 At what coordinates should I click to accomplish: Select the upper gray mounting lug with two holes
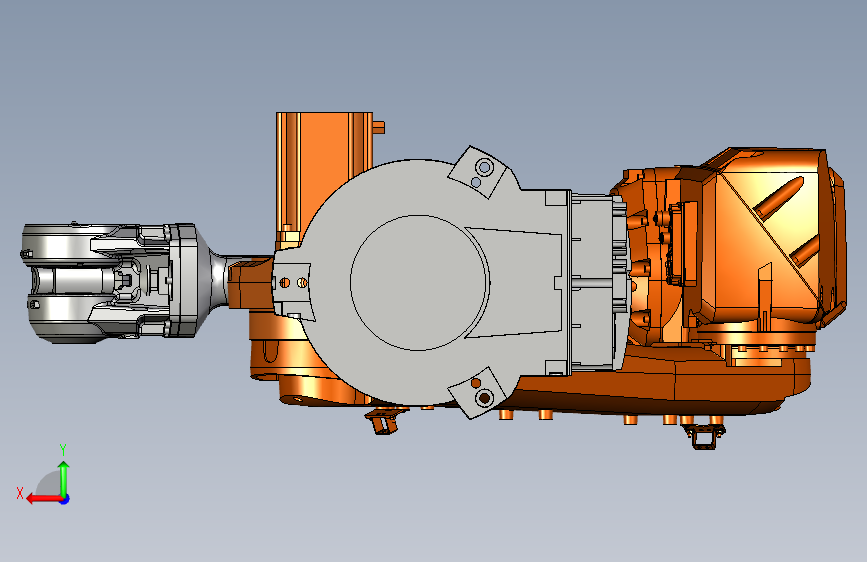(x=479, y=171)
